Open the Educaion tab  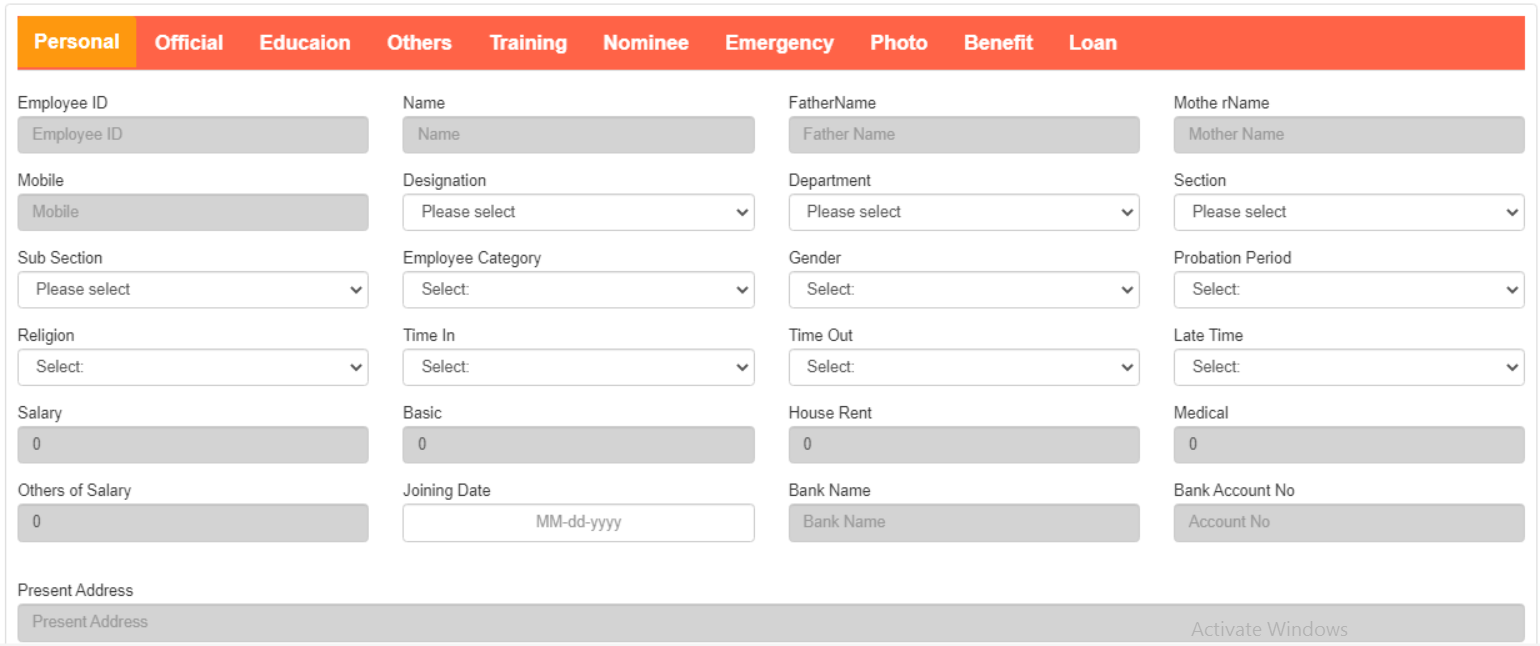point(304,43)
